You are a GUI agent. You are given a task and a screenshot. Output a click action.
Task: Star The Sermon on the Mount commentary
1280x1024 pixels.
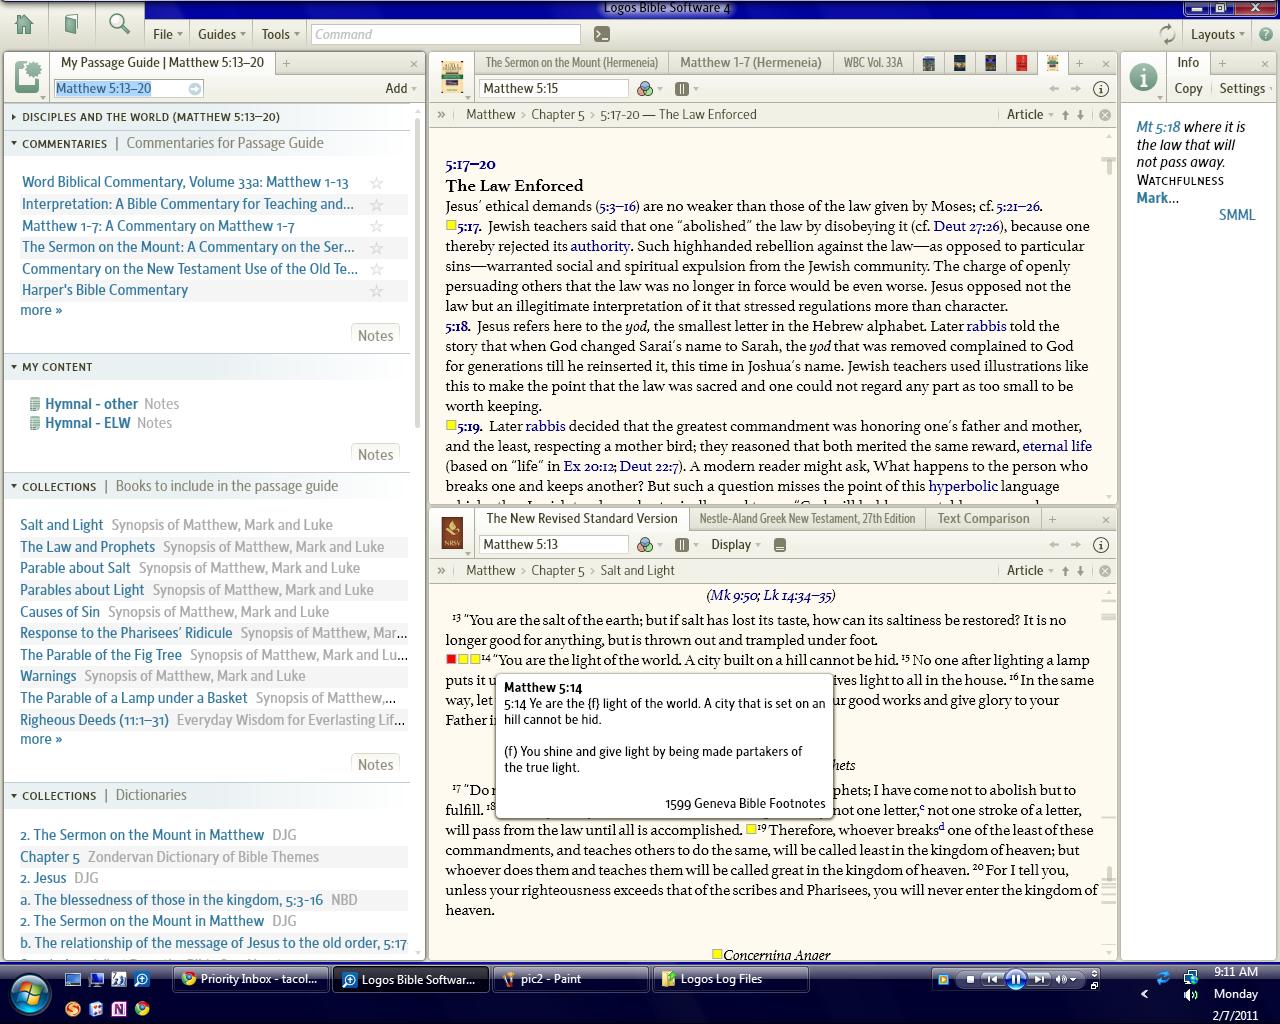376,248
